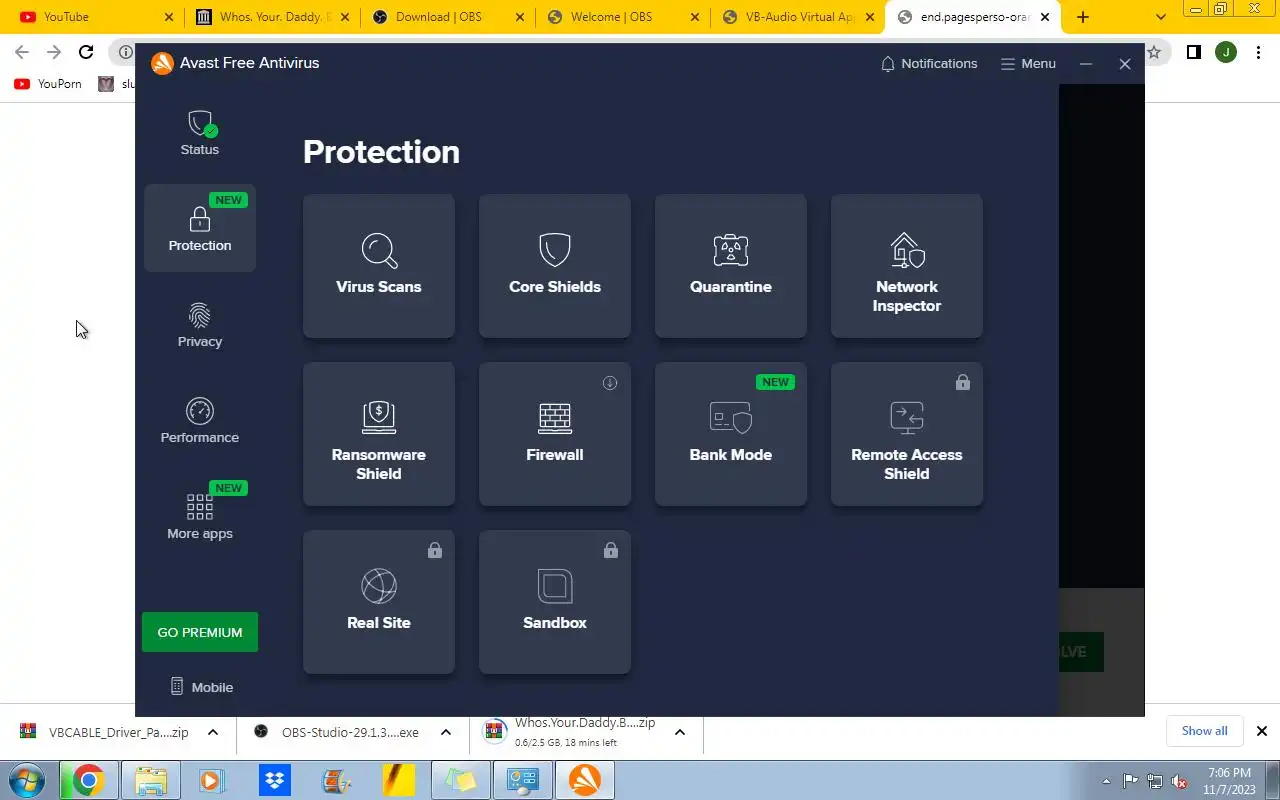Expand OBS-Studio exe download options

[x=446, y=732]
